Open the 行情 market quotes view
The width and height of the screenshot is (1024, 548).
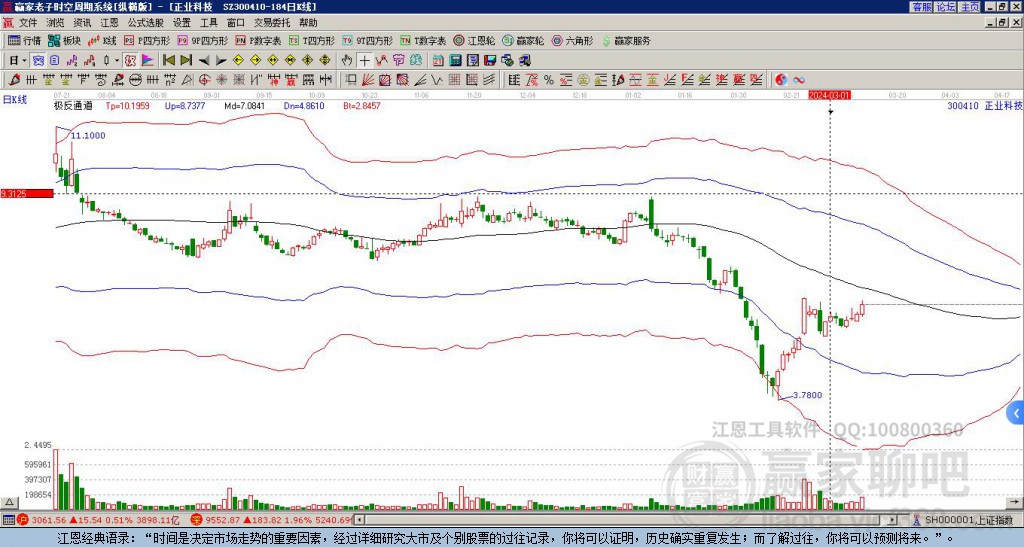(25, 40)
